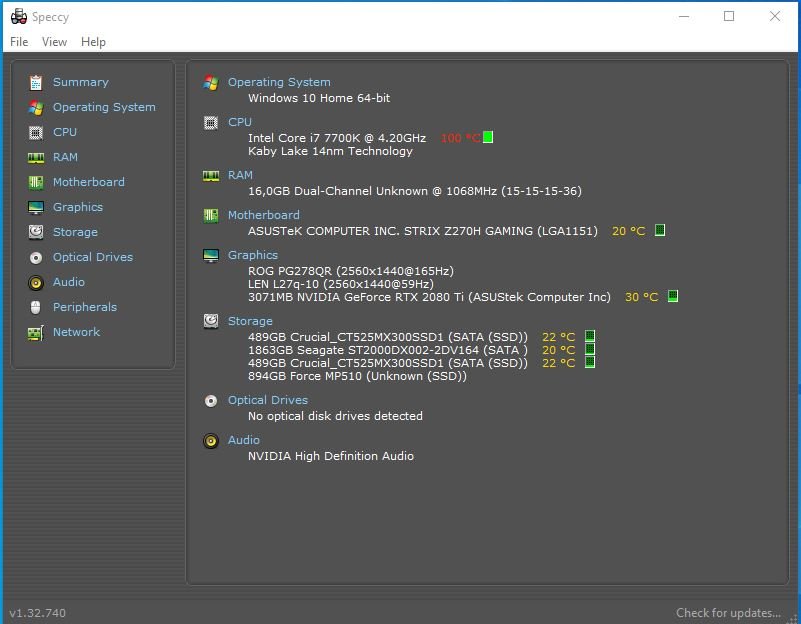Click the Operating System Windows flag sidebar icon
The width and height of the screenshot is (801, 624).
tap(36, 107)
